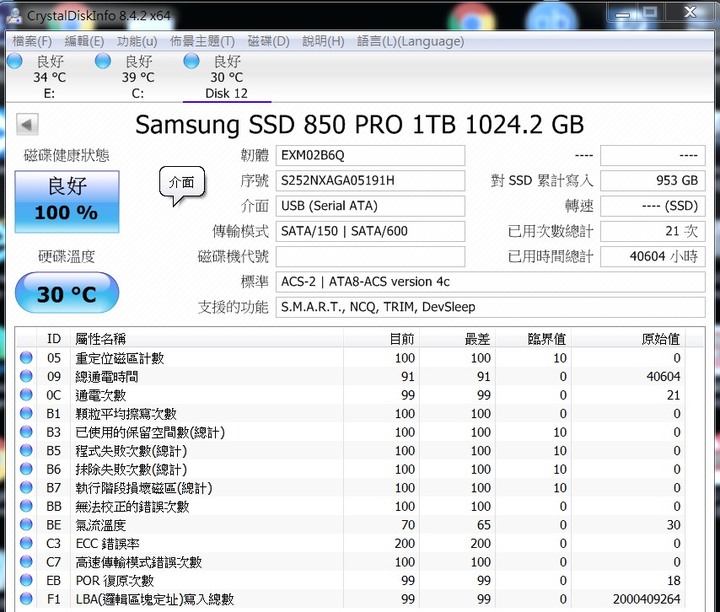The width and height of the screenshot is (720, 612).
Task: Click the 介面 speech bubble tooltip
Action: pos(182,185)
